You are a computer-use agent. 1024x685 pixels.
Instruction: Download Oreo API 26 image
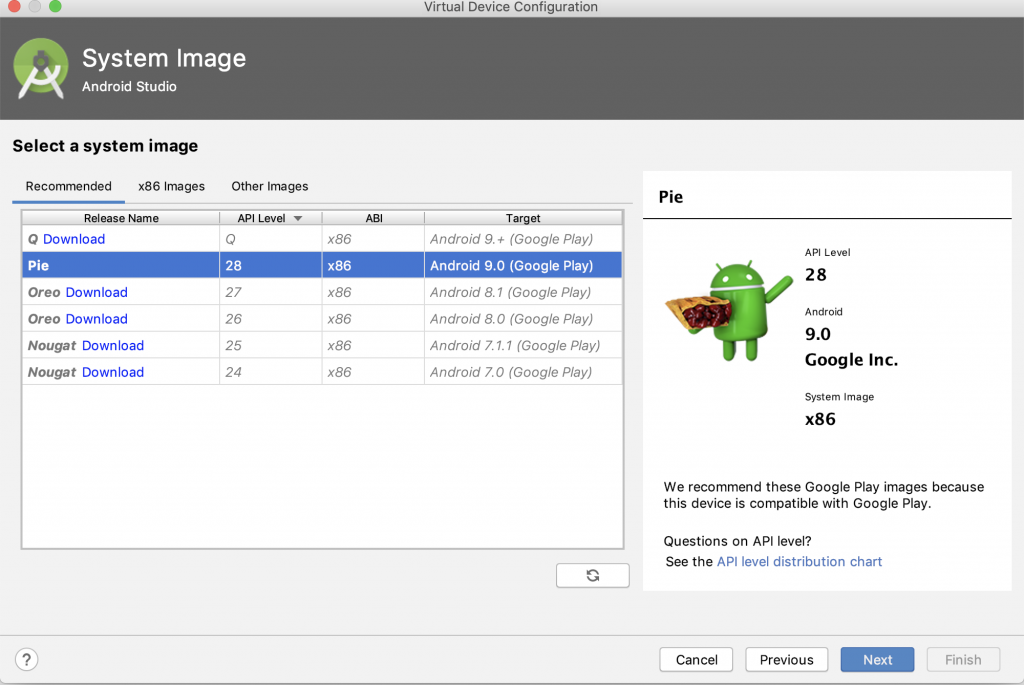(x=96, y=319)
